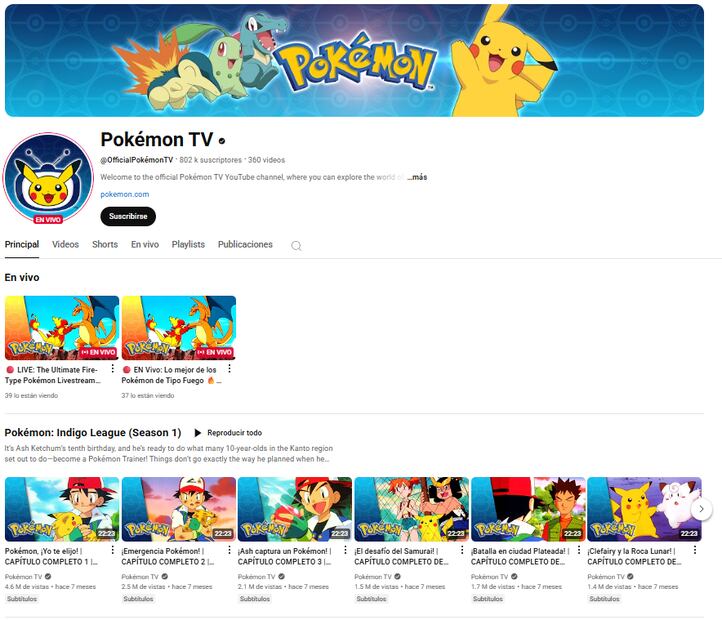Expand channel description with ...más
The height and width of the screenshot is (620, 722).
(417, 177)
